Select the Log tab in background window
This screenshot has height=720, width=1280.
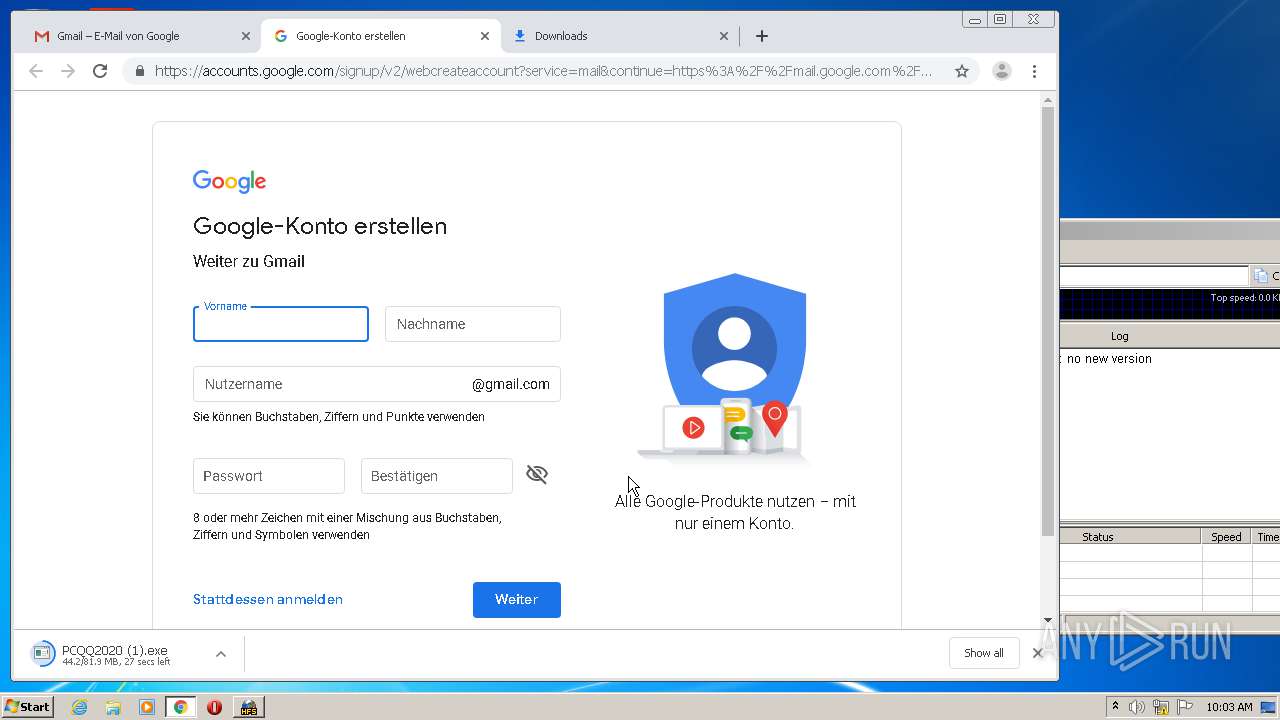pyautogui.click(x=1119, y=336)
